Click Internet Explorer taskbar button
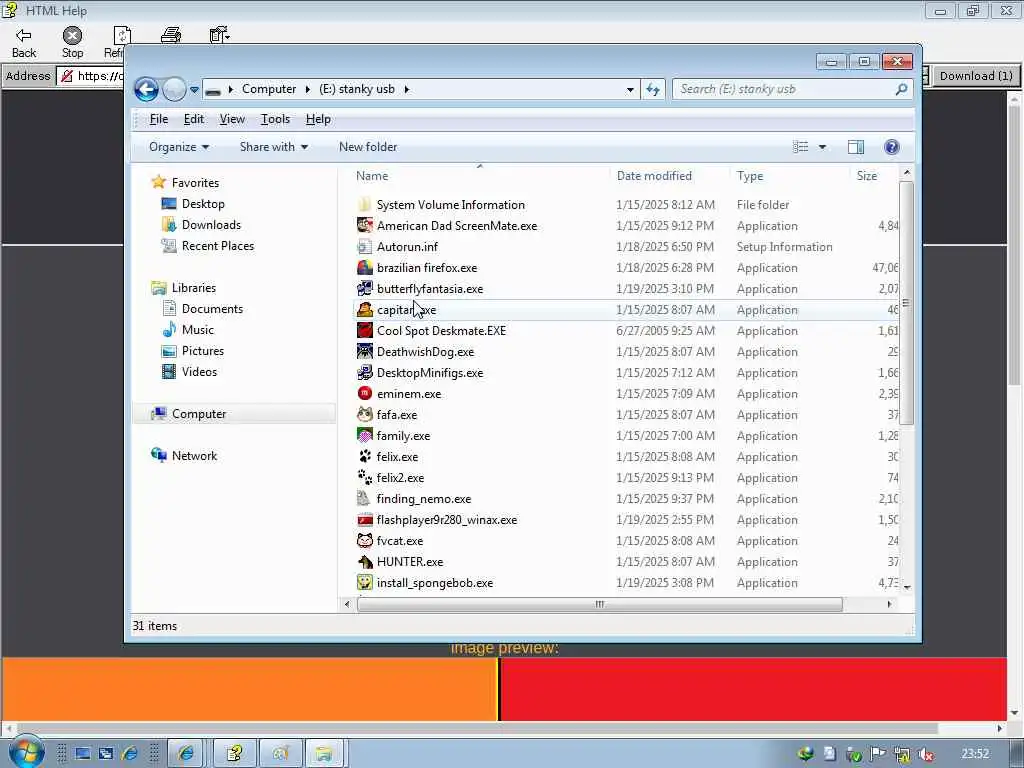Viewport: 1024px width, 768px height. (x=186, y=754)
